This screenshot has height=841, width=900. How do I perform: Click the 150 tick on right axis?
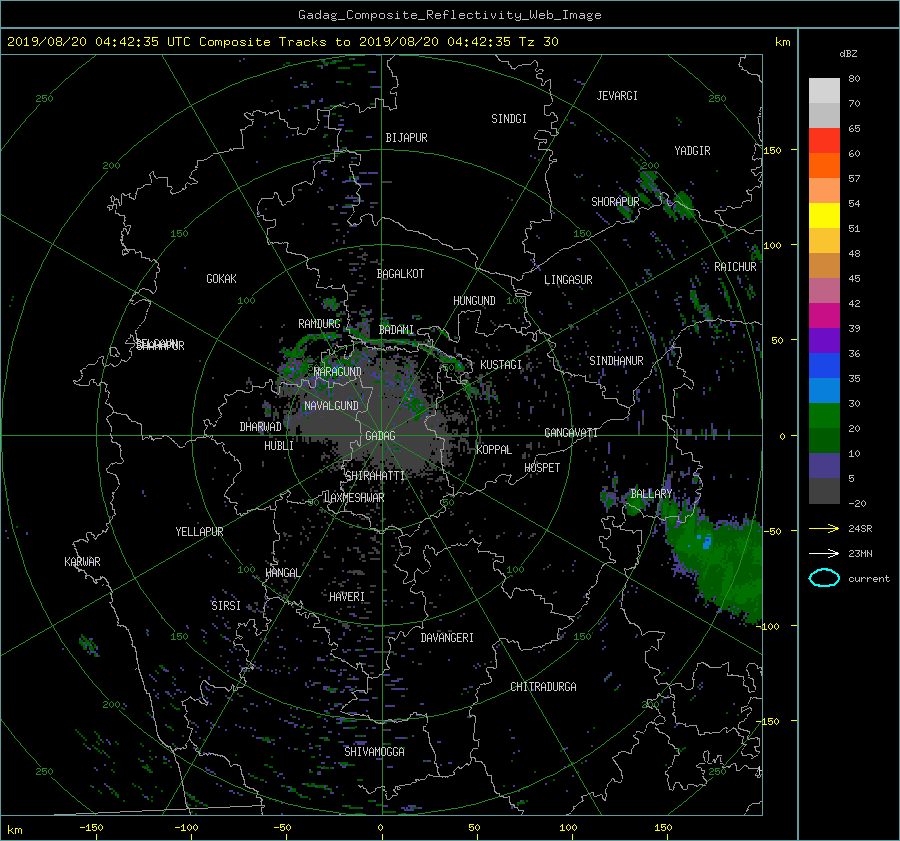(773, 150)
